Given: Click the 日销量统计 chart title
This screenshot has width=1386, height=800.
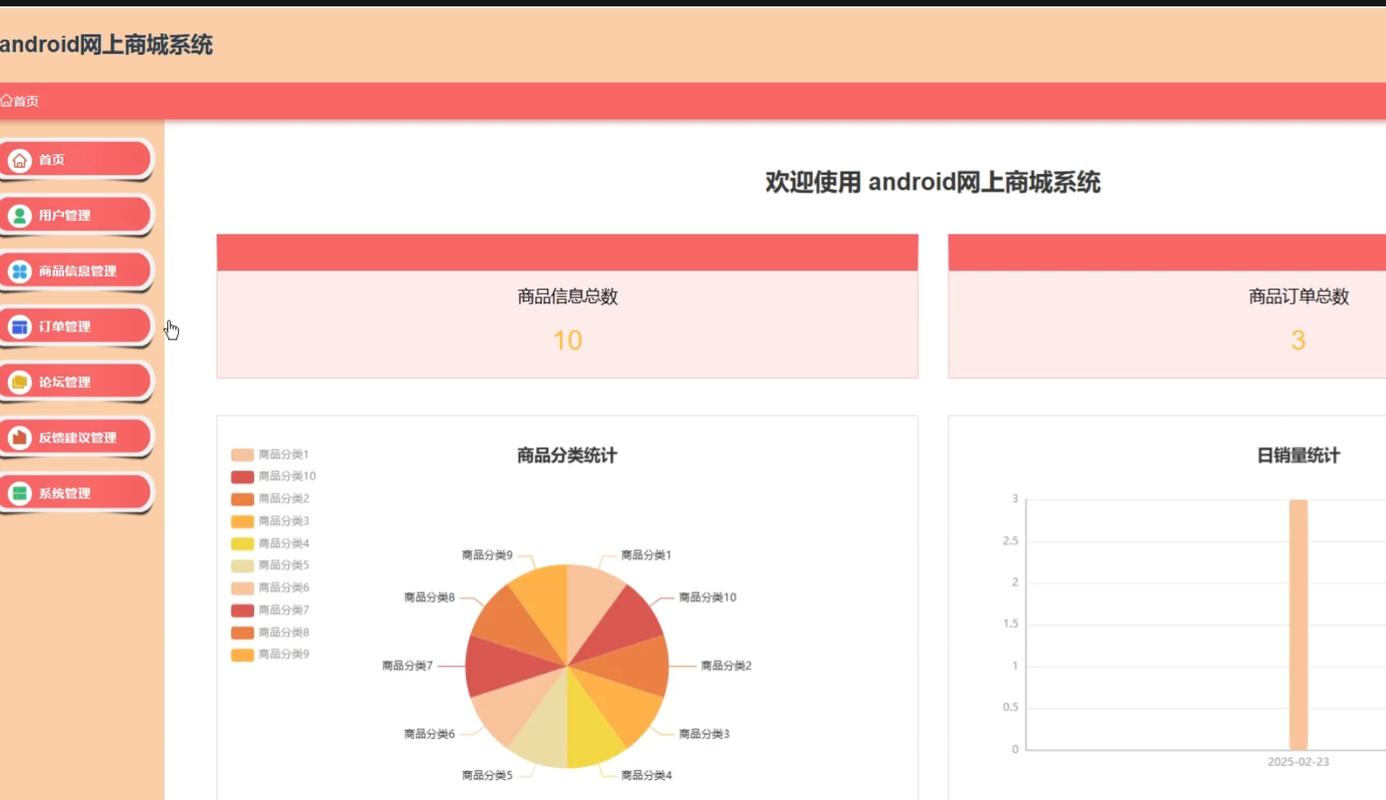Looking at the screenshot, I should tap(1298, 456).
